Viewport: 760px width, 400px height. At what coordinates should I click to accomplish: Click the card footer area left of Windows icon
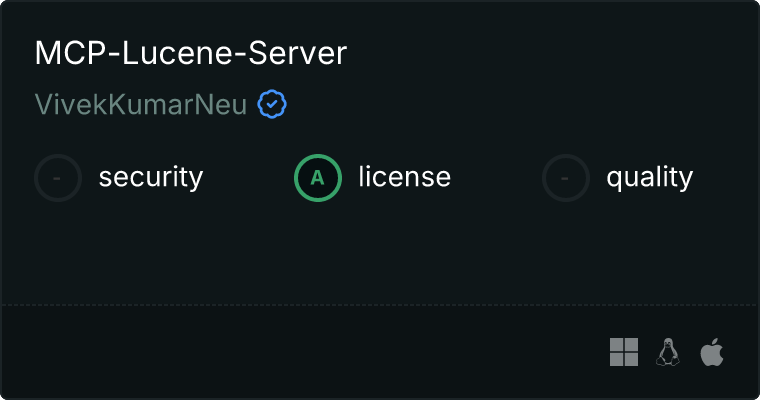(305, 352)
